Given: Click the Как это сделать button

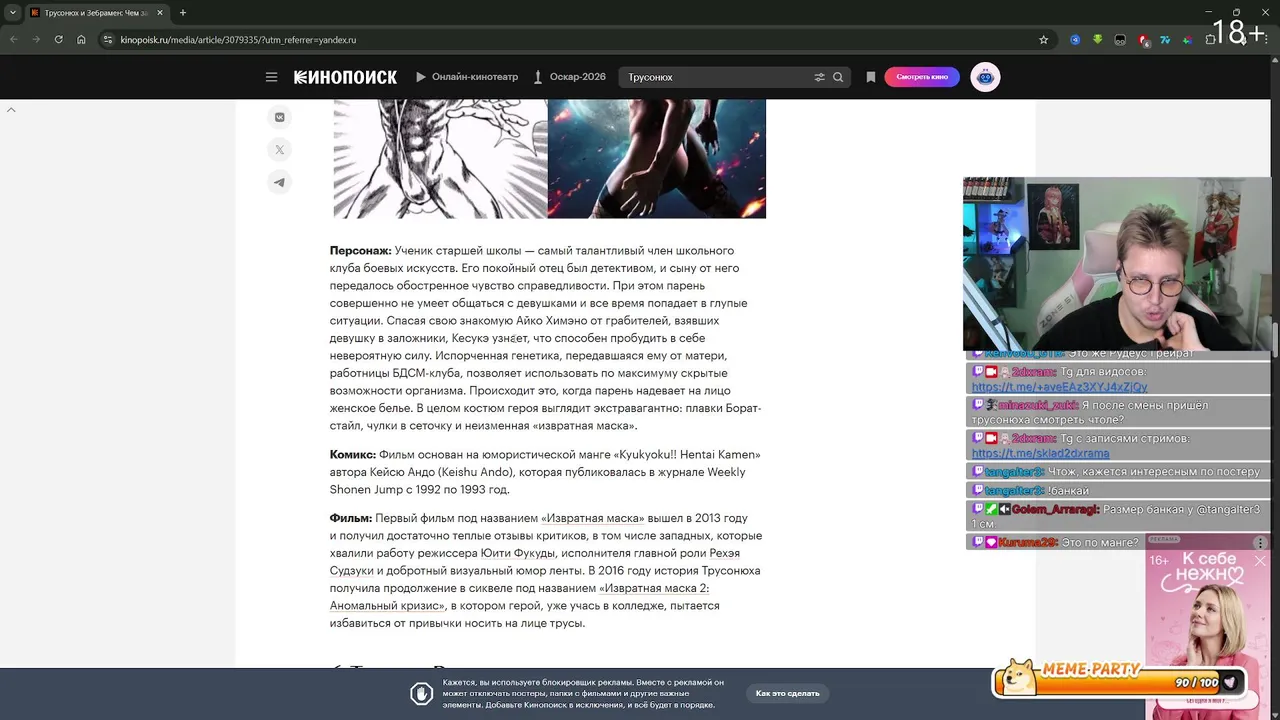Looking at the screenshot, I should click(787, 693).
